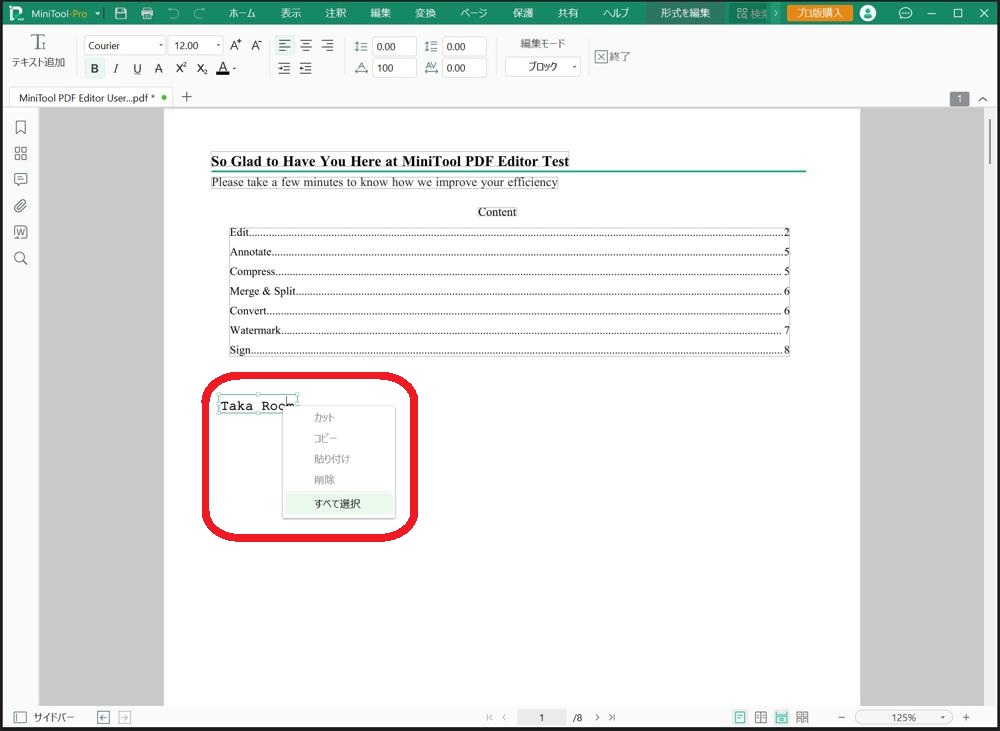This screenshot has height=731, width=1000.
Task: Click the プロ版購入 (Buy Pro) button
Action: [820, 13]
